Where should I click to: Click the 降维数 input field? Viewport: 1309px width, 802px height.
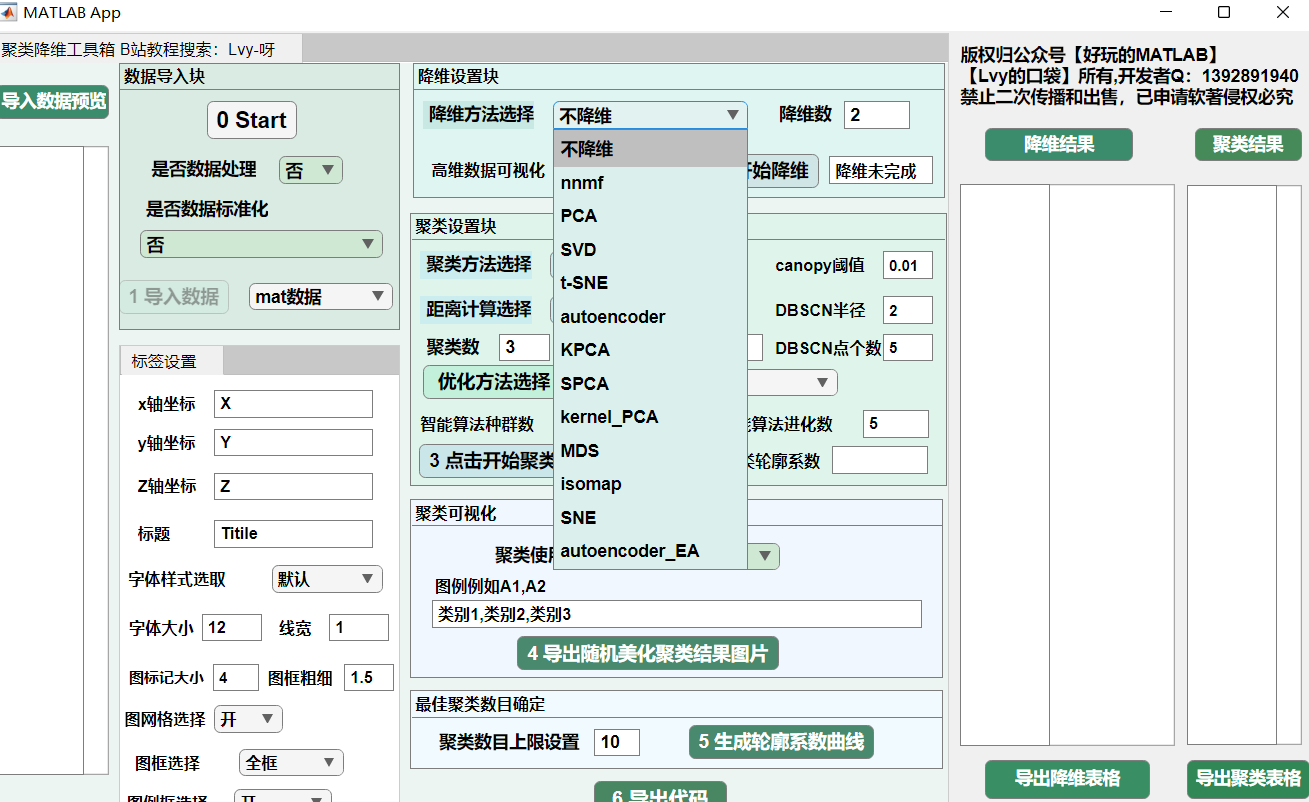point(876,115)
